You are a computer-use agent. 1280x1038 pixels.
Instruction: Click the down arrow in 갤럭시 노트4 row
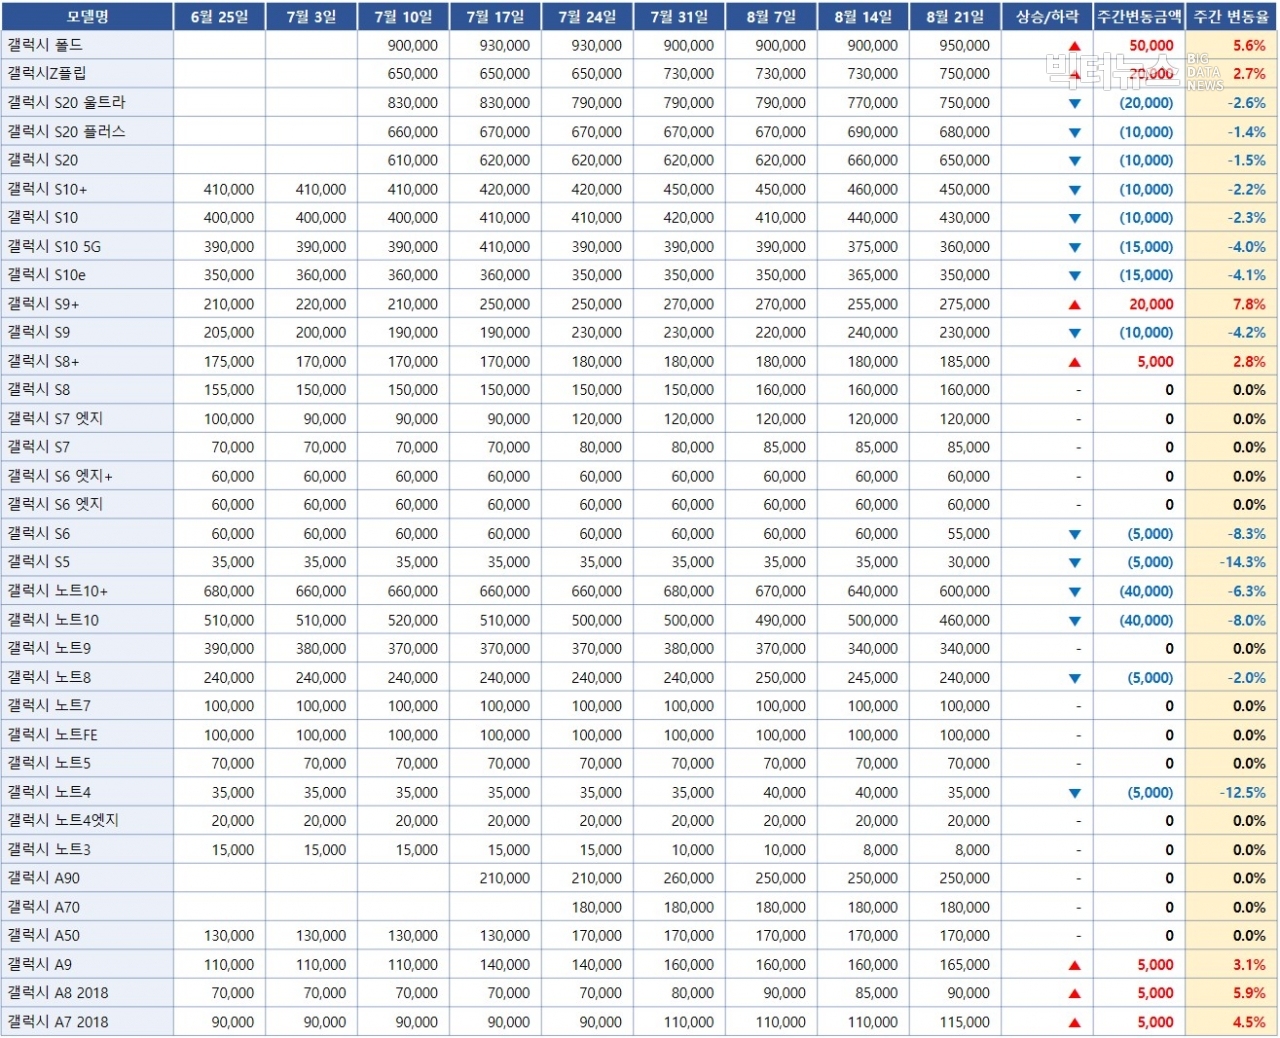coord(1075,793)
